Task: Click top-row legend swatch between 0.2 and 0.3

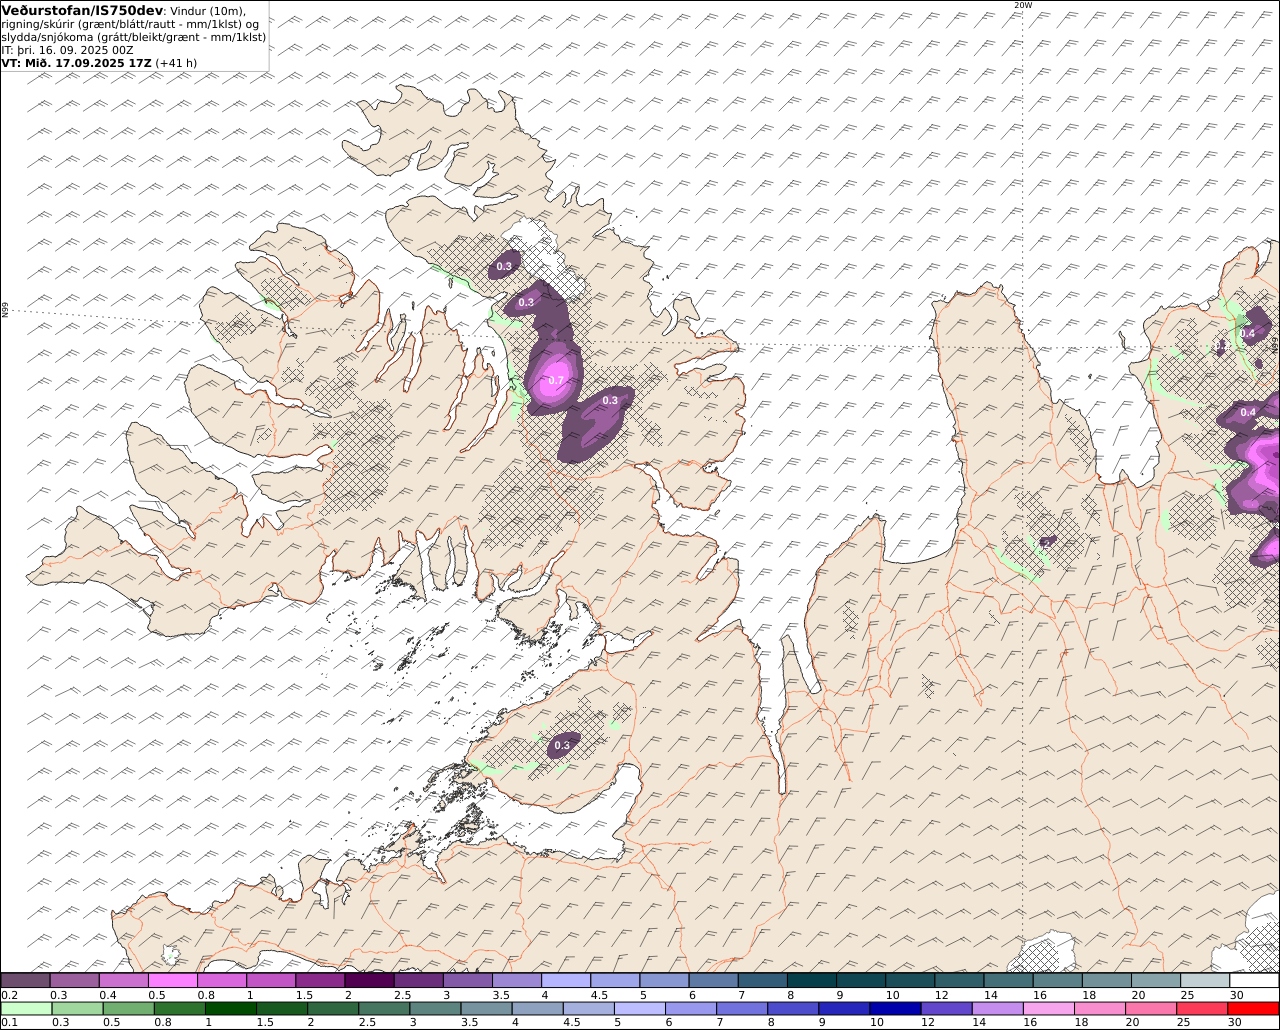Action: point(25,980)
